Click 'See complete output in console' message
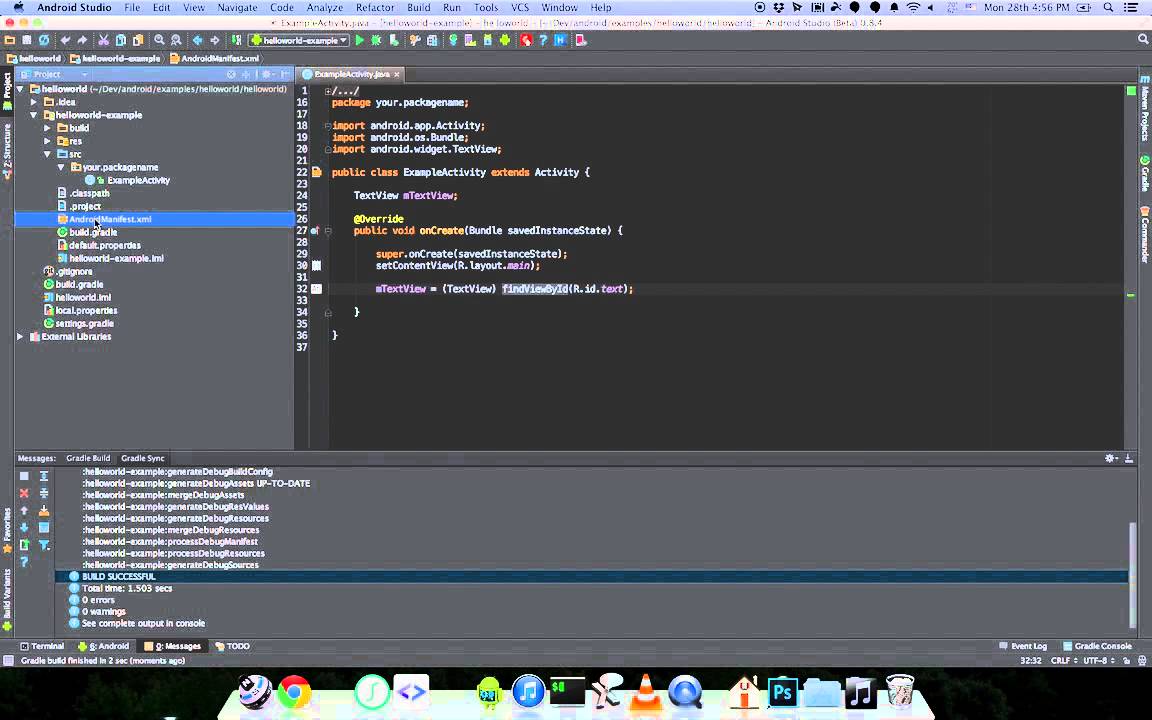 pos(143,623)
